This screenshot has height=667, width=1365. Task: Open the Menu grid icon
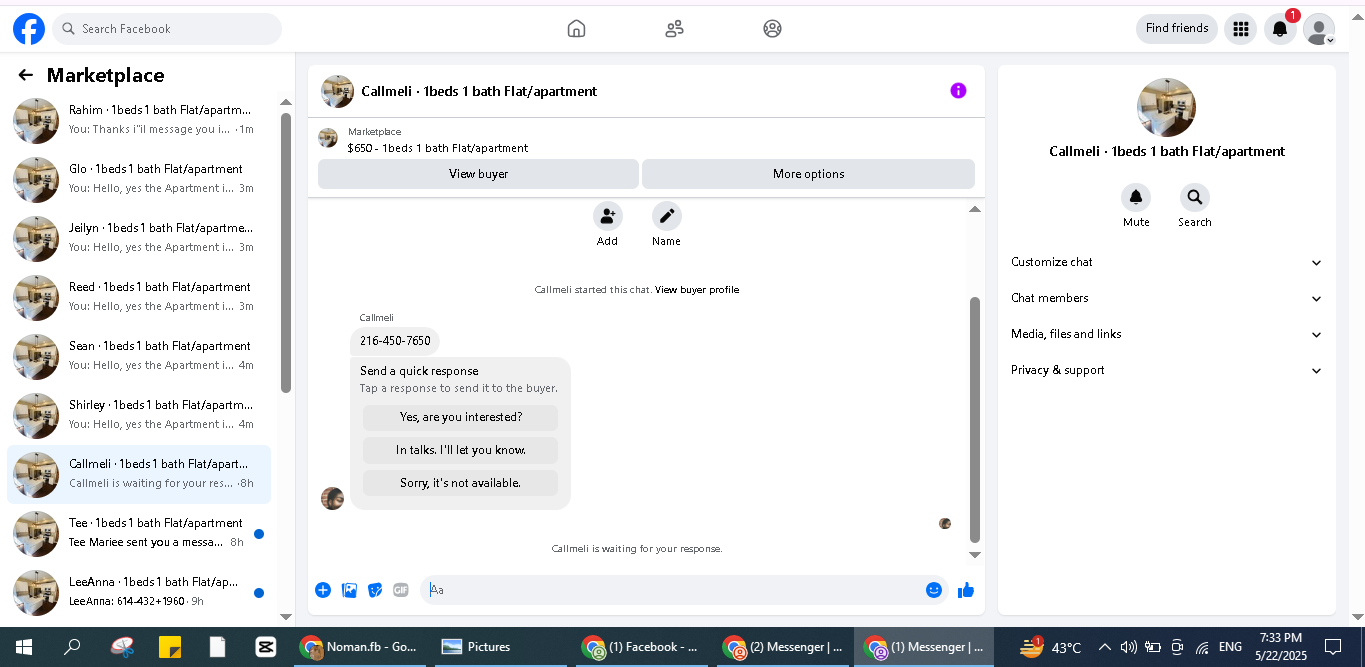[x=1241, y=29]
